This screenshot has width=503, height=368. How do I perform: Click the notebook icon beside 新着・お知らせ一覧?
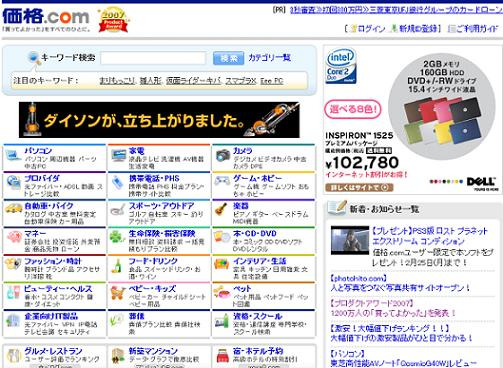[x=337, y=208]
